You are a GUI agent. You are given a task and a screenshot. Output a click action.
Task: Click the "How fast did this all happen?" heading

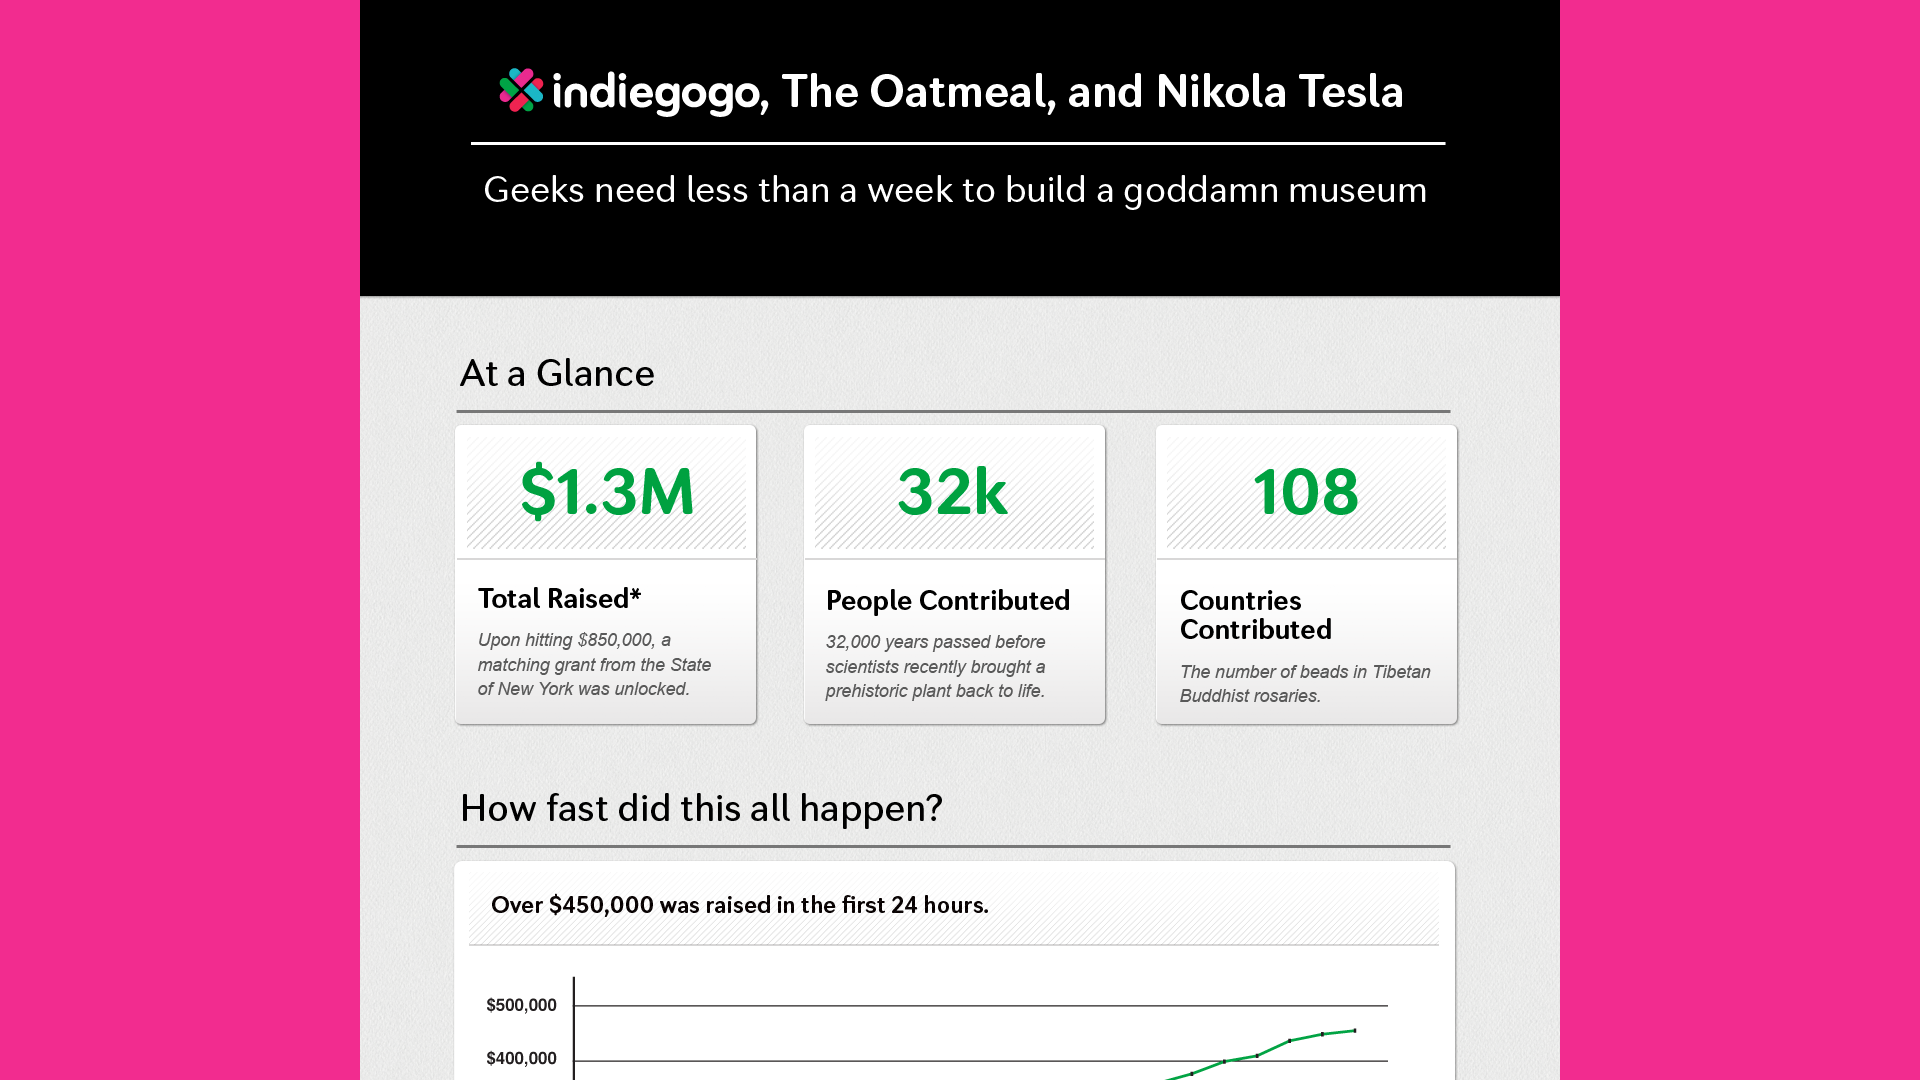pos(701,809)
